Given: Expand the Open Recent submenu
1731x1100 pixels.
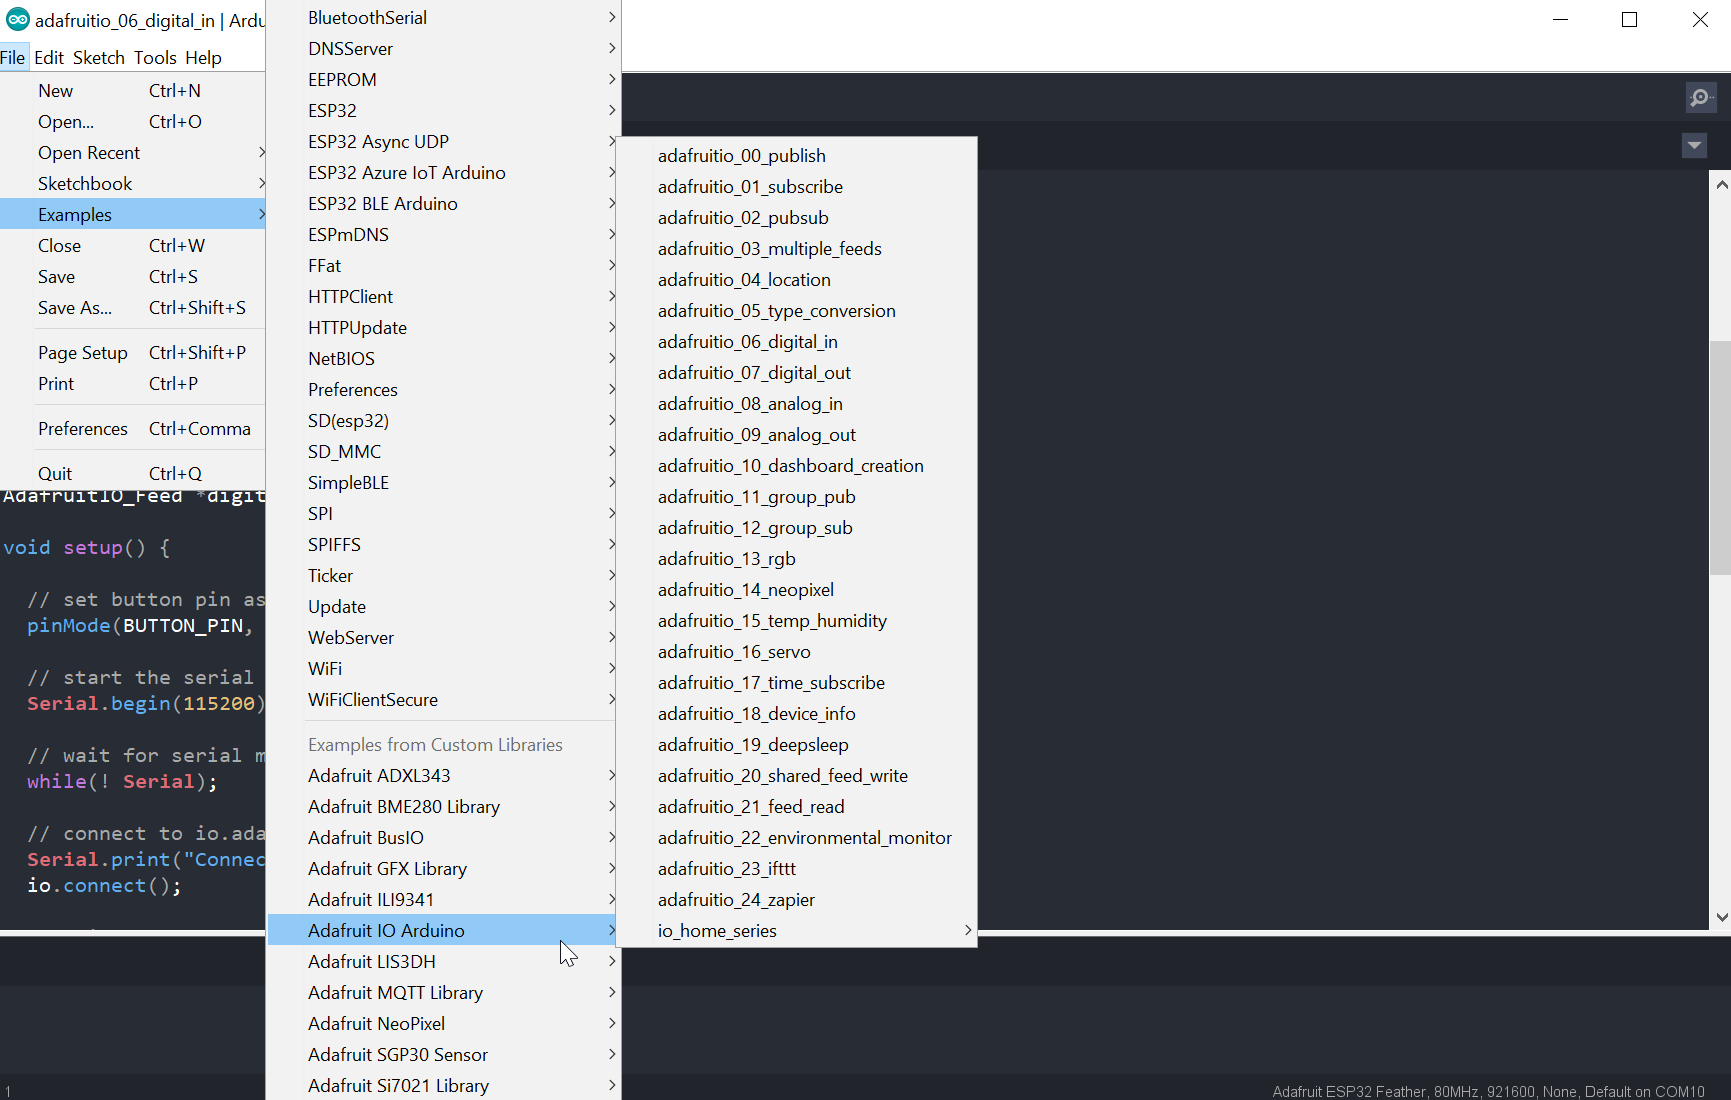Looking at the screenshot, I should point(133,153).
